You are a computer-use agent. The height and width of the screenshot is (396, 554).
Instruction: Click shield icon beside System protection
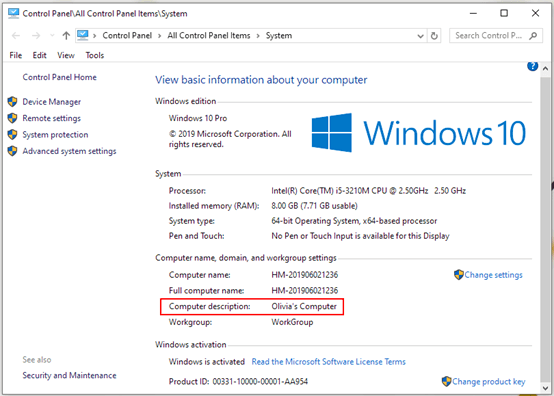click(x=12, y=134)
